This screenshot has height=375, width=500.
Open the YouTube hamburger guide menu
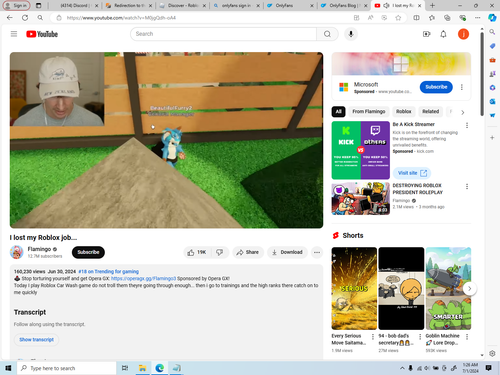(x=14, y=34)
